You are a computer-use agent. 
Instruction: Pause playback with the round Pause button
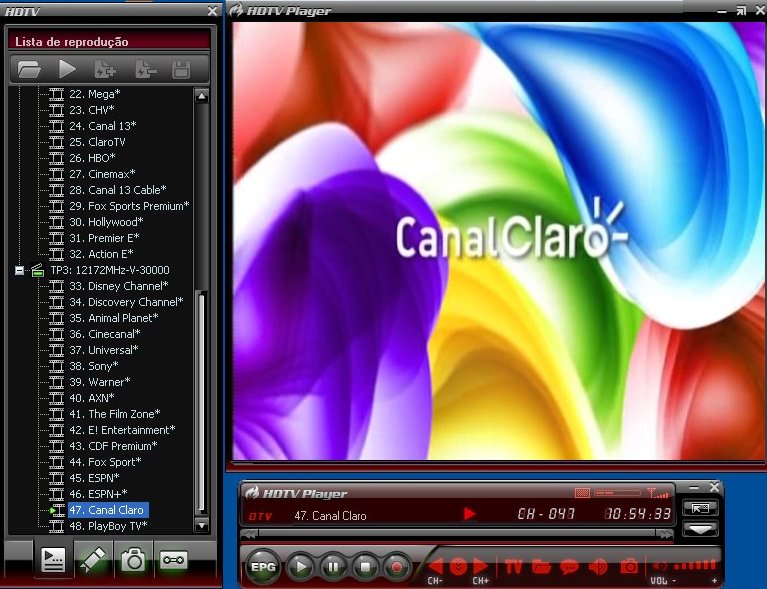tap(333, 567)
